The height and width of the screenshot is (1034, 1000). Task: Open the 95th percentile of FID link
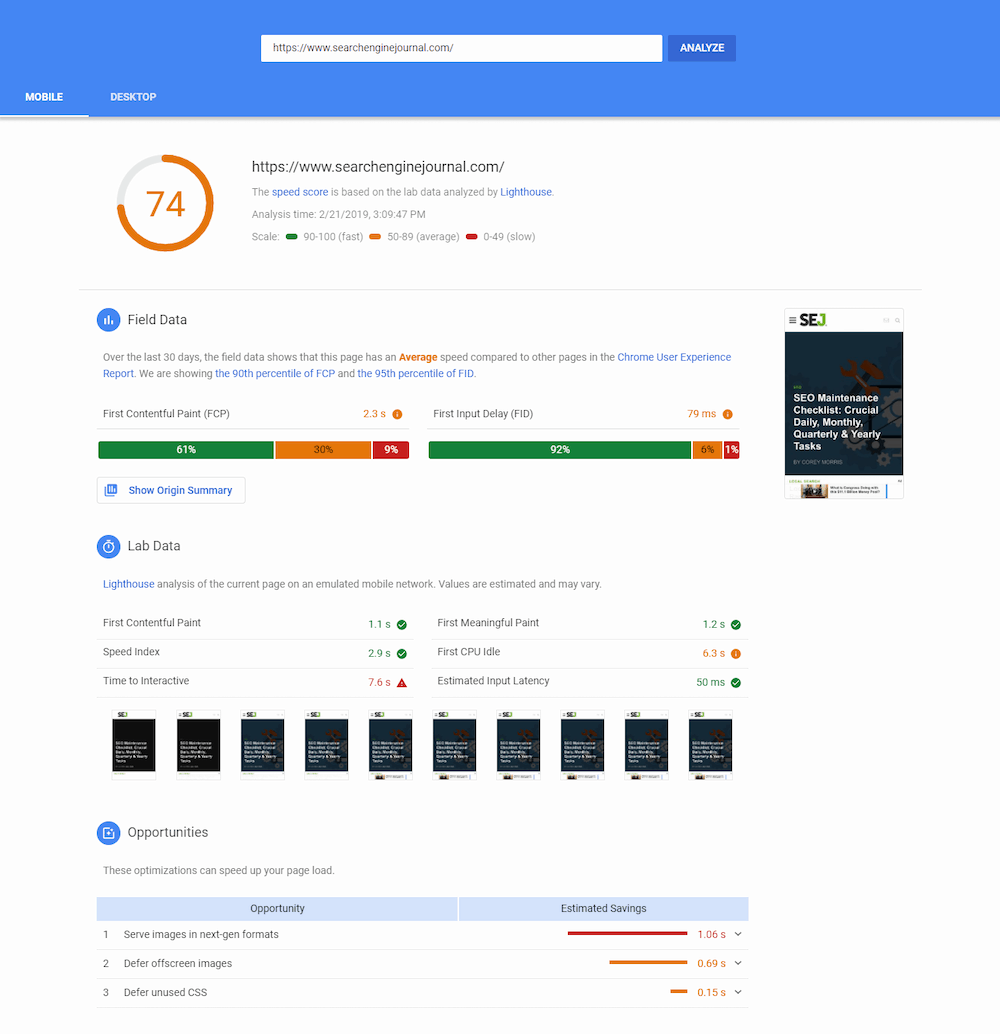coord(416,373)
